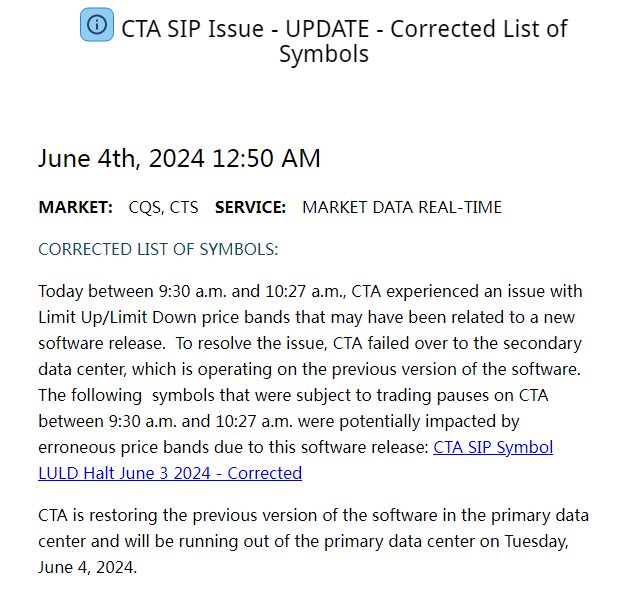Click the 'MARKET DATA REAL-TIME' service value
Screen dimensions: 628x595
[x=402, y=208]
